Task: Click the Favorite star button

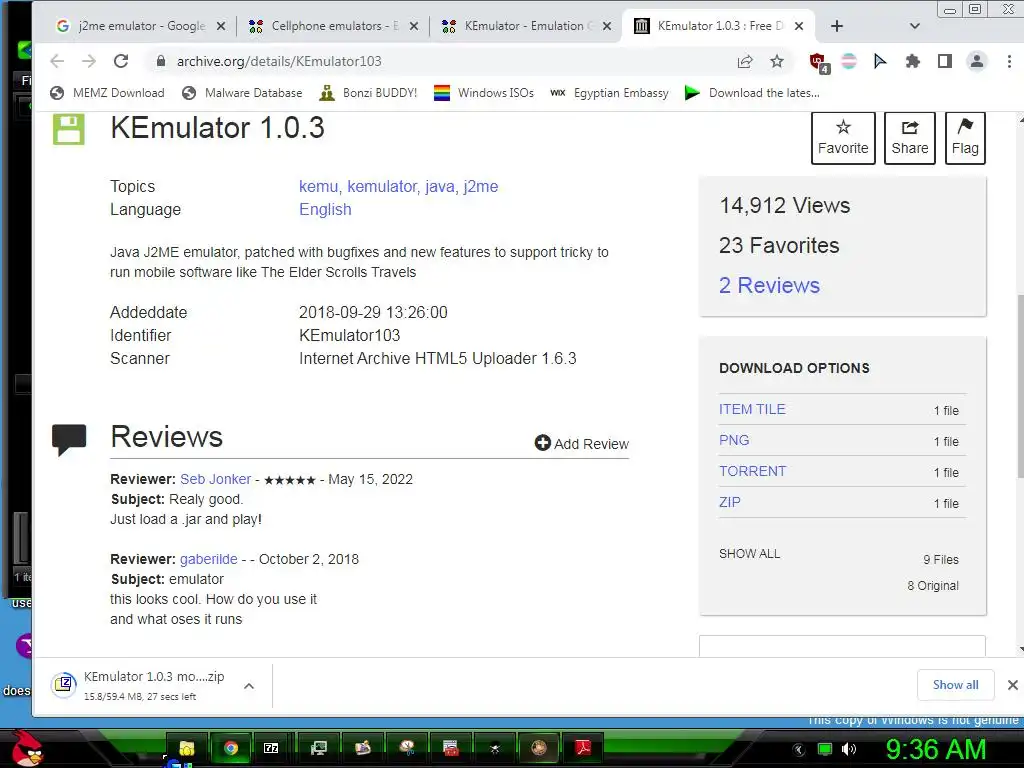Action: tap(843, 137)
